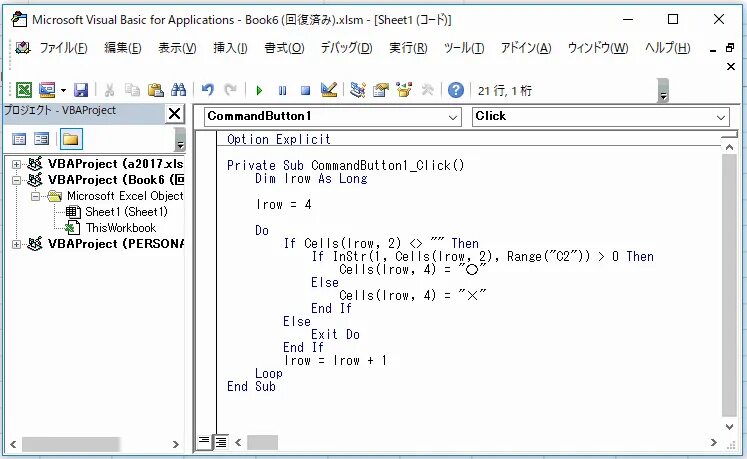
Task: Open the ヘルプ(H) menu
Action: [x=667, y=48]
